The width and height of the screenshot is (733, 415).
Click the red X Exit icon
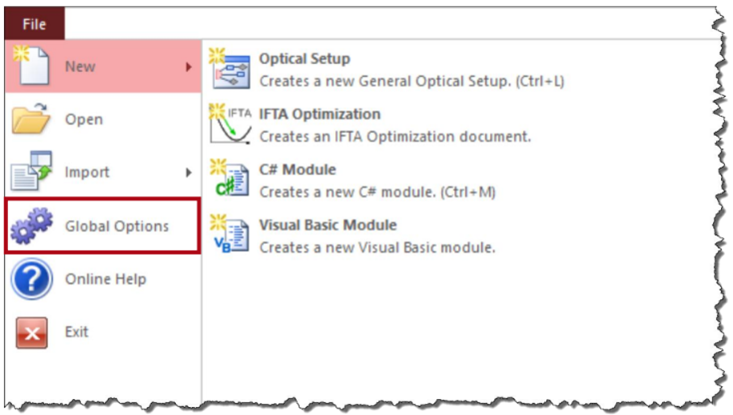coord(32,333)
